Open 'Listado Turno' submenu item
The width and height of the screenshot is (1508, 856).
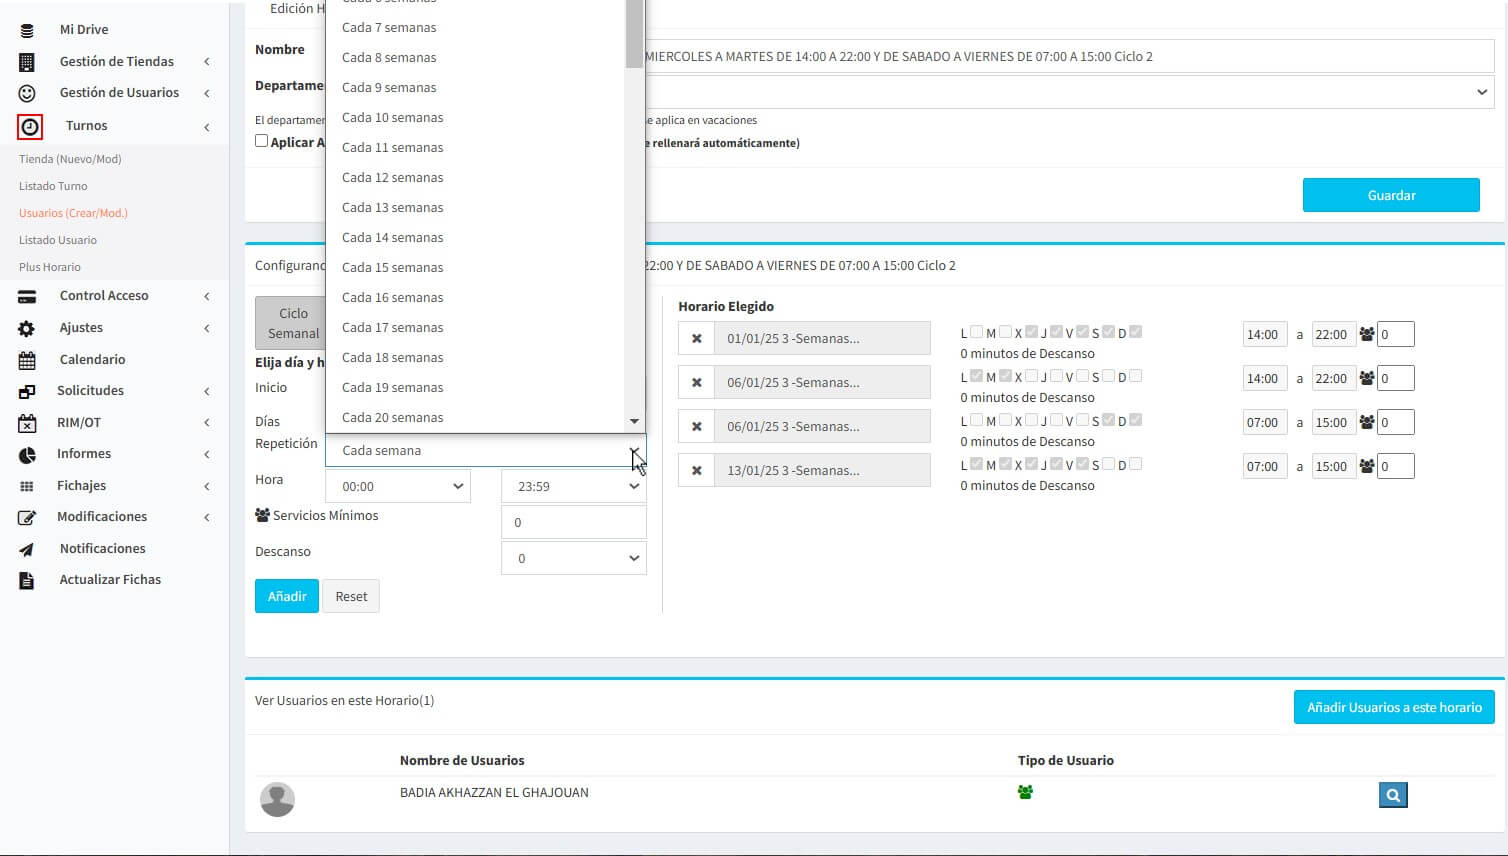coord(53,186)
